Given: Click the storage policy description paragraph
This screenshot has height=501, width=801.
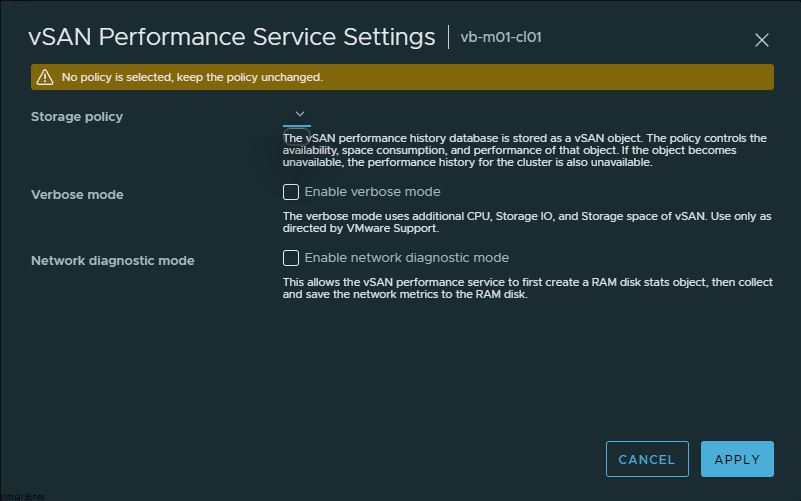Looking at the screenshot, I should pos(525,150).
